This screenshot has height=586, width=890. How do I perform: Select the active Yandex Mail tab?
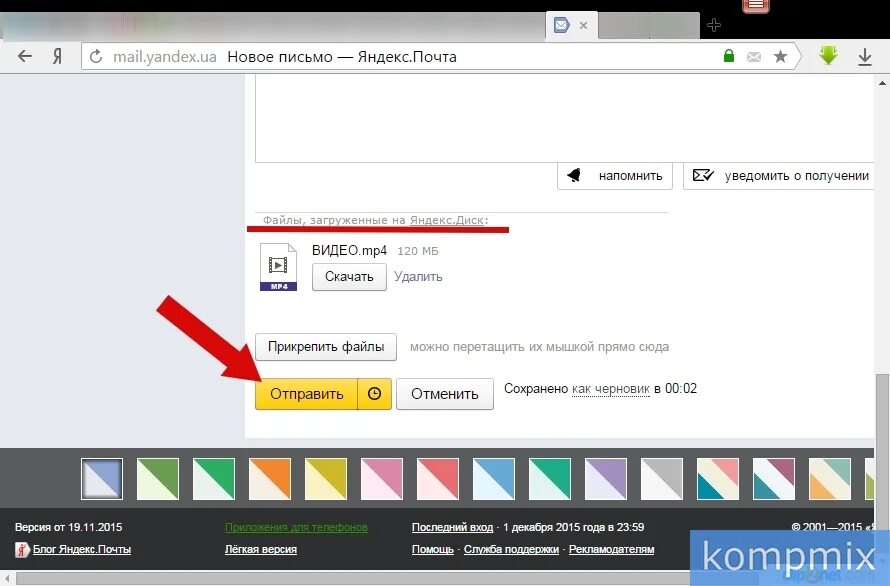point(571,26)
